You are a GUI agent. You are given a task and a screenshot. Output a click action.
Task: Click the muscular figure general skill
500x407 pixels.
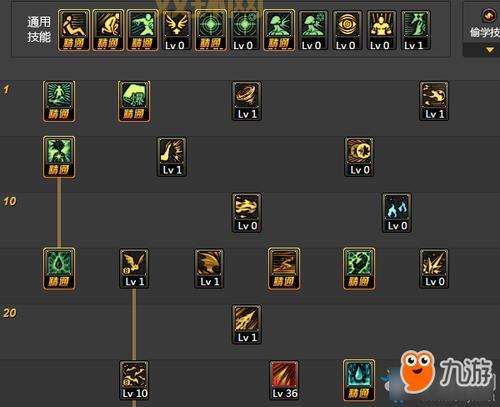pos(381,30)
